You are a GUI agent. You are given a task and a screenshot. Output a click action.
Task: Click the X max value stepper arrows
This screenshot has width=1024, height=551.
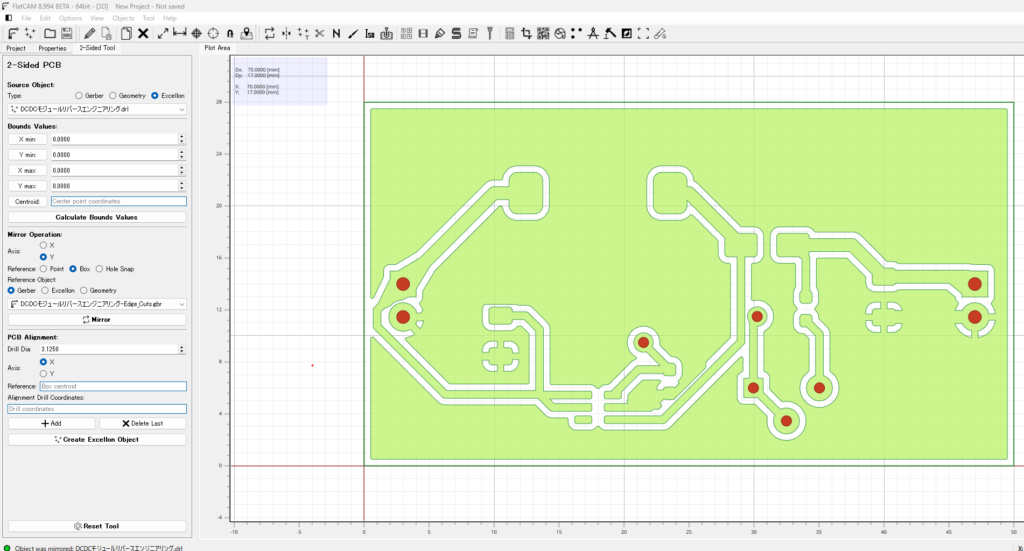(182, 170)
